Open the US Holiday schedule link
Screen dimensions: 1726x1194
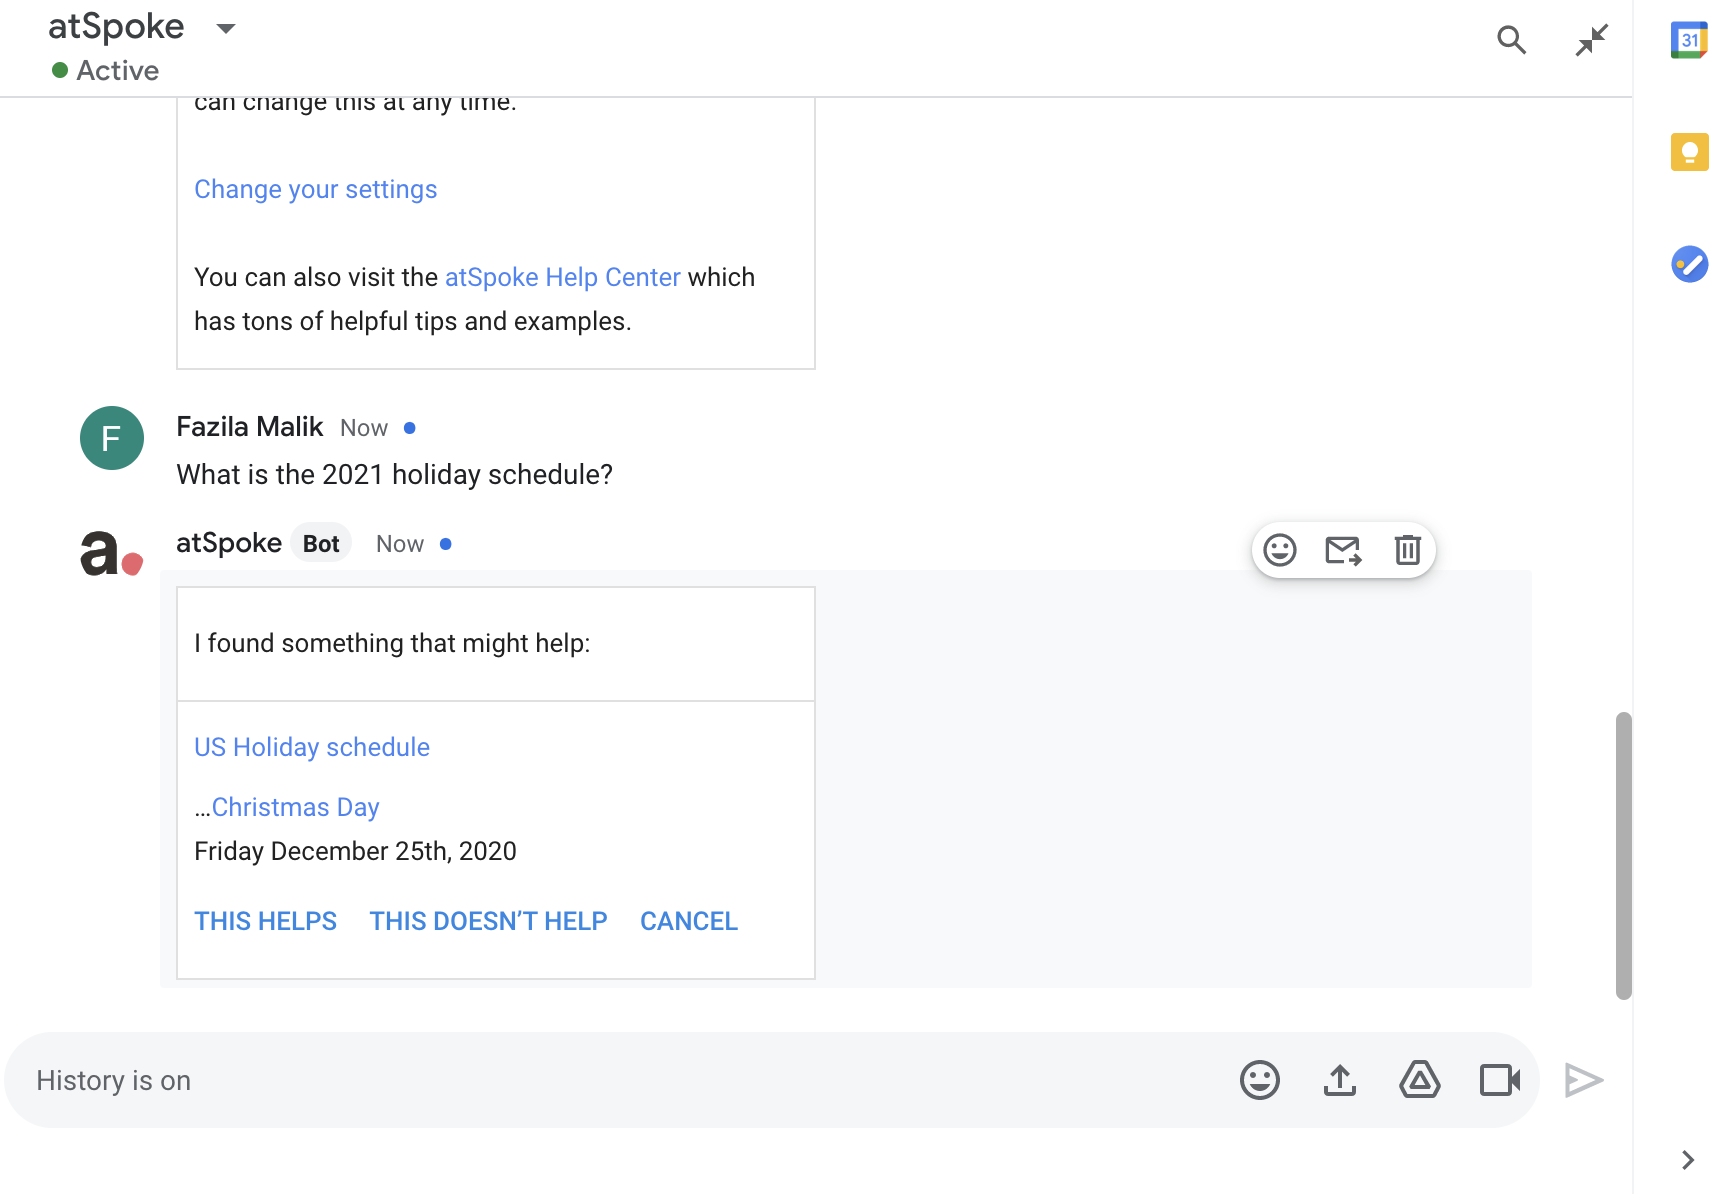pyautogui.click(x=312, y=747)
